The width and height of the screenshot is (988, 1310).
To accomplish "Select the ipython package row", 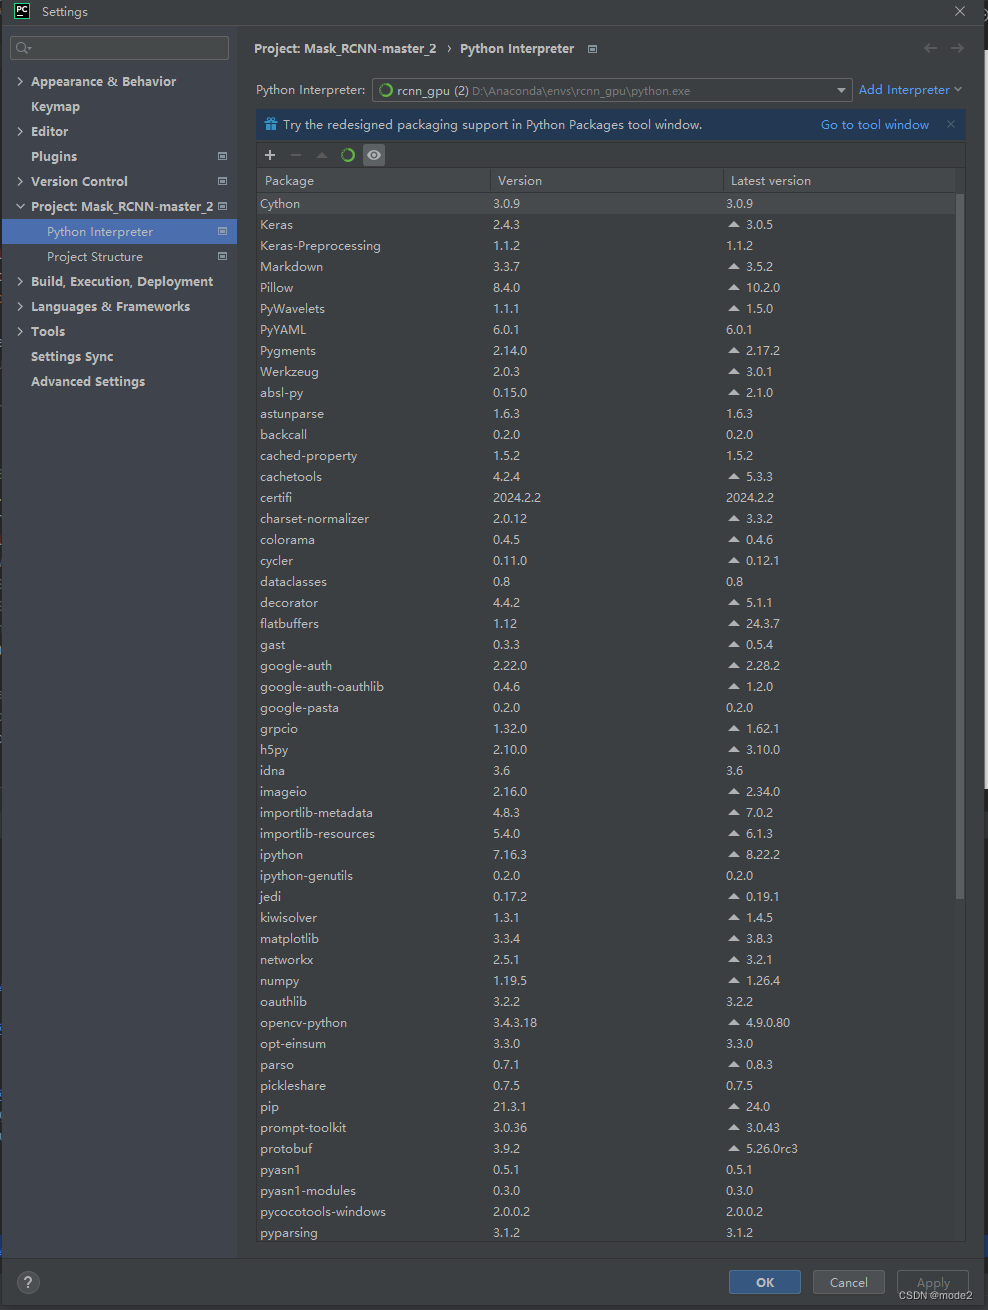I will [606, 854].
